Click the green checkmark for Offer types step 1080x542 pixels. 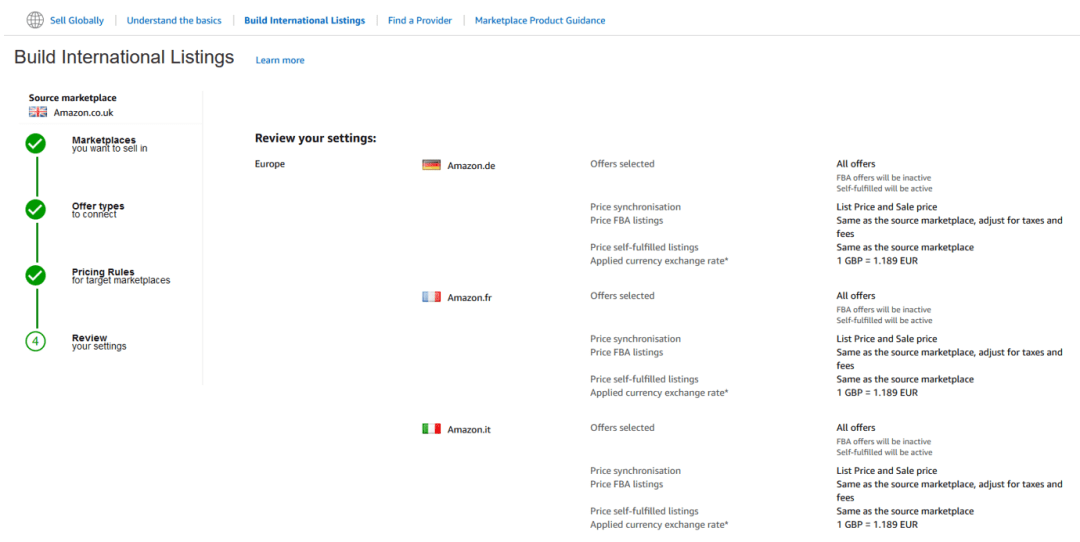pos(36,209)
